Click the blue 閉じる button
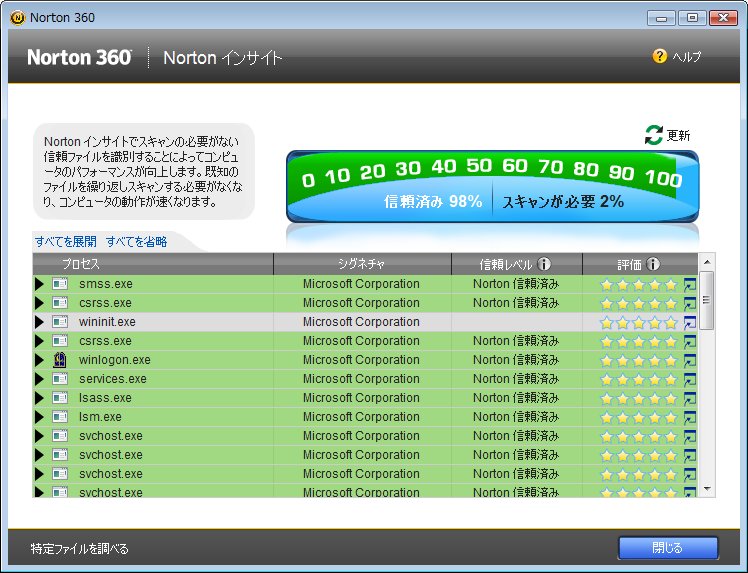748x573 pixels. click(668, 548)
